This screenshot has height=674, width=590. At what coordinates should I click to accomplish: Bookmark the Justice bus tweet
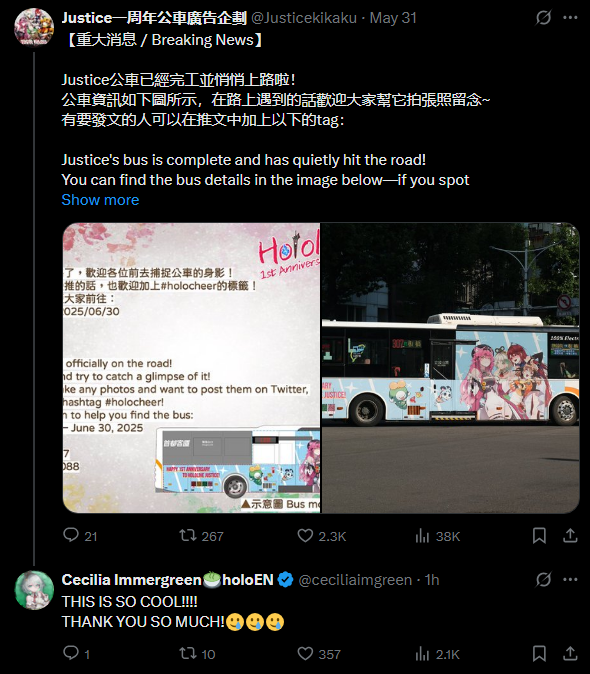[539, 536]
